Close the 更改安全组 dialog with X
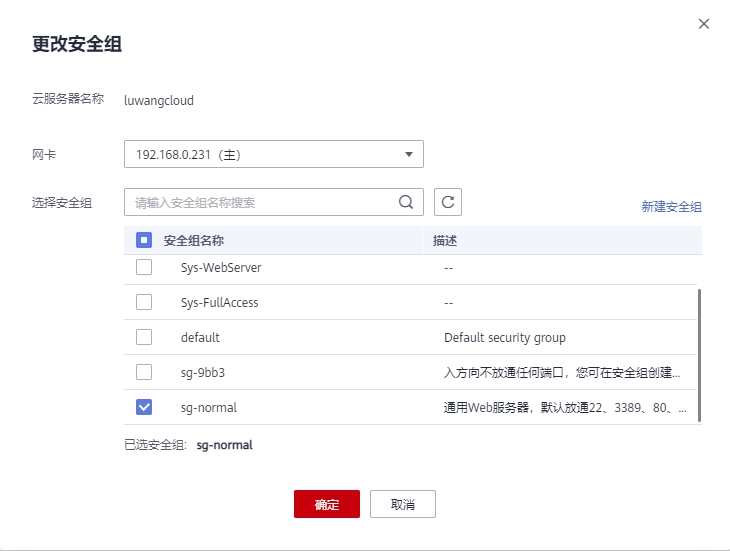The height and width of the screenshot is (551, 730). [704, 24]
